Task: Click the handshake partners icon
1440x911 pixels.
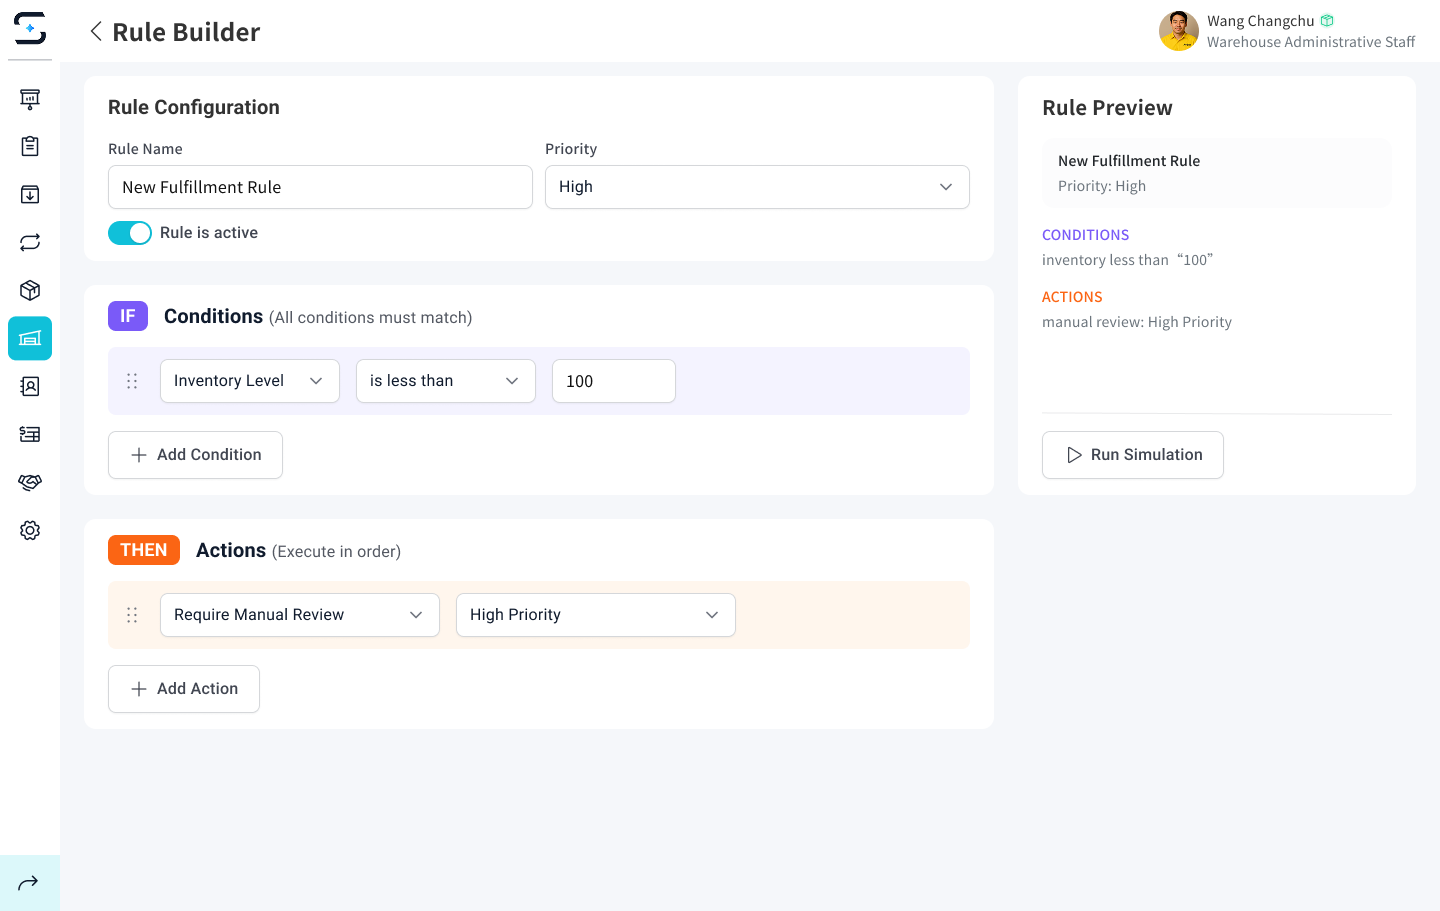Action: [x=30, y=482]
